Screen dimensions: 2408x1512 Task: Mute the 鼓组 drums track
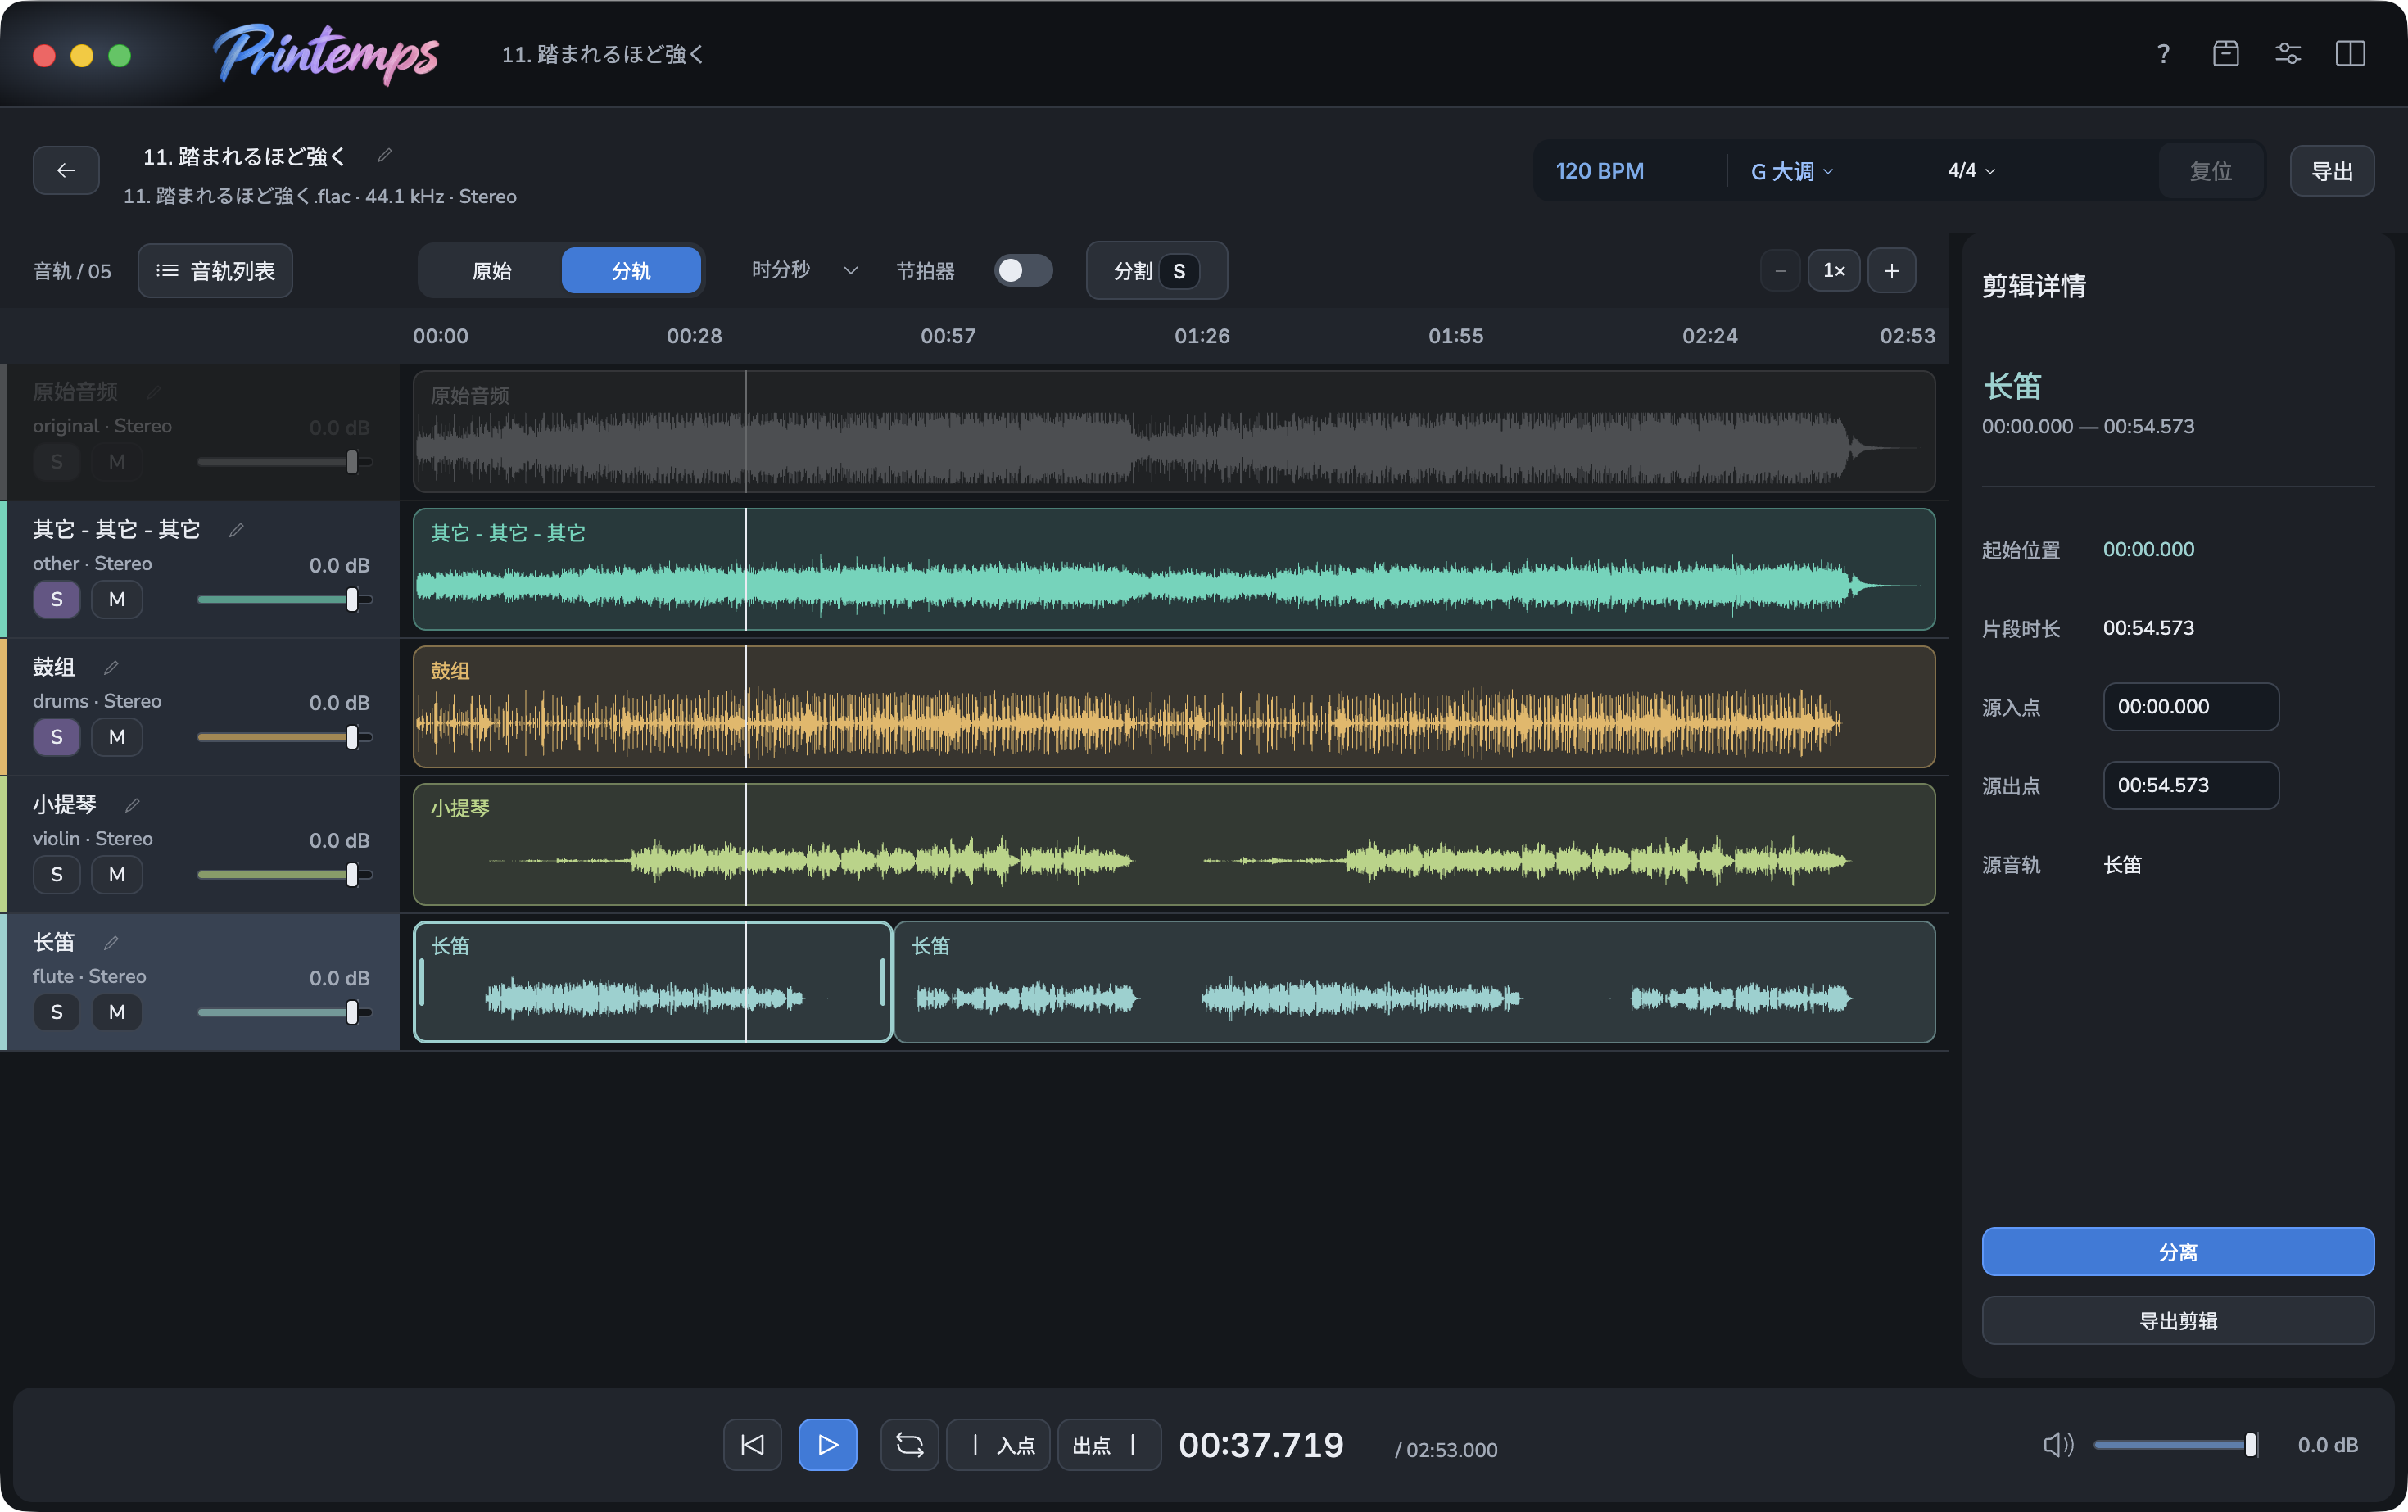117,737
